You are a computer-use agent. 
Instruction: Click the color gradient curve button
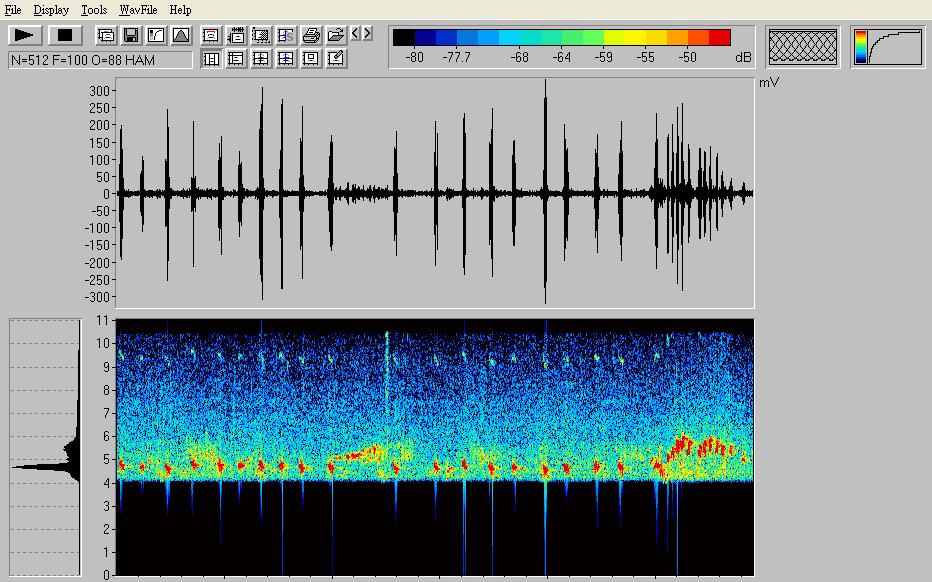(x=888, y=47)
